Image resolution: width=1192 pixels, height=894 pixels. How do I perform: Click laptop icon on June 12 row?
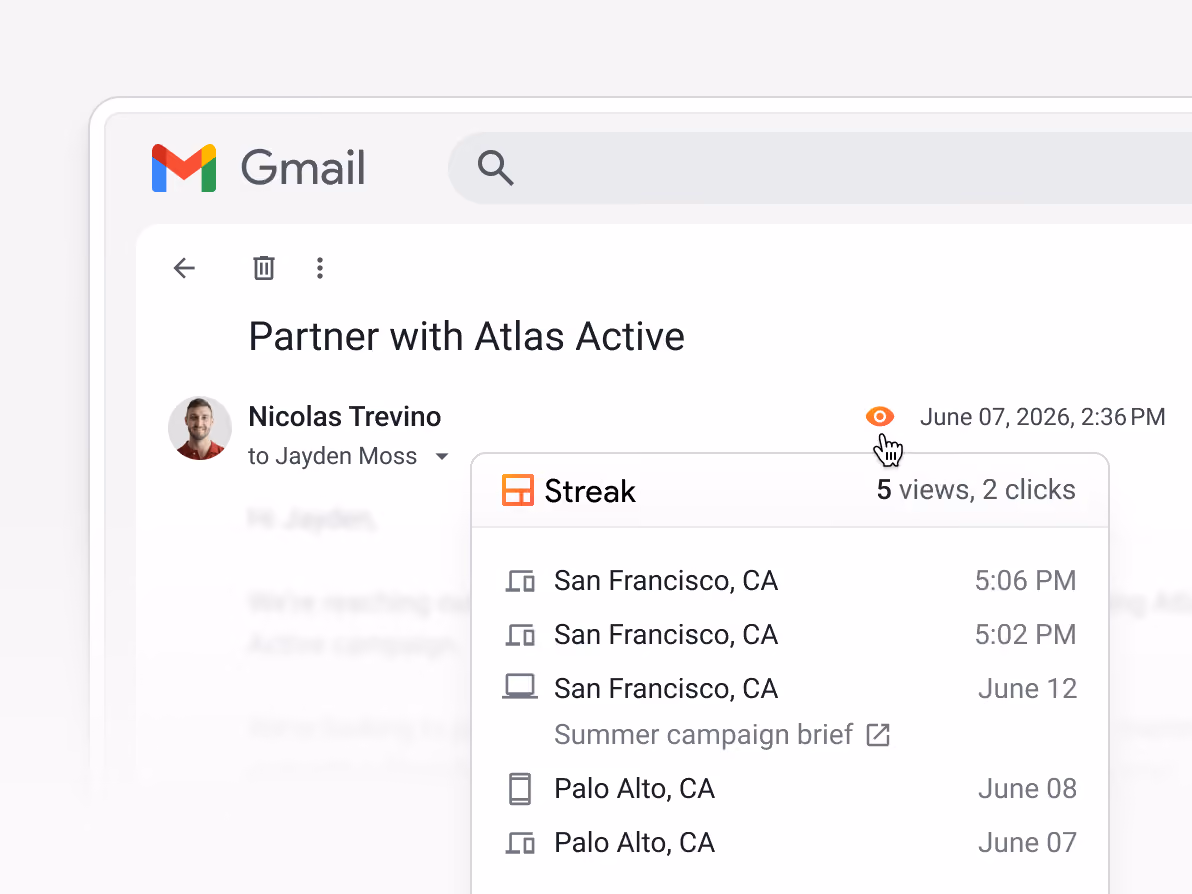[520, 687]
